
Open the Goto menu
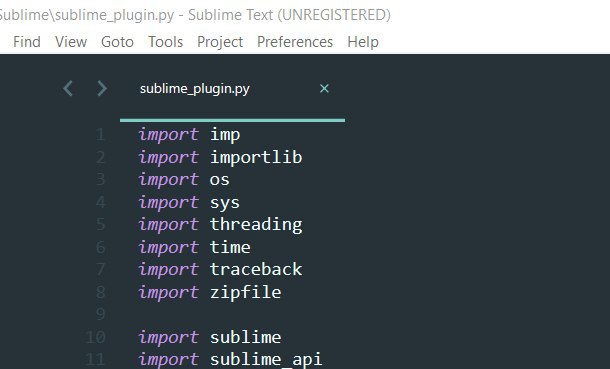pyautogui.click(x=117, y=42)
